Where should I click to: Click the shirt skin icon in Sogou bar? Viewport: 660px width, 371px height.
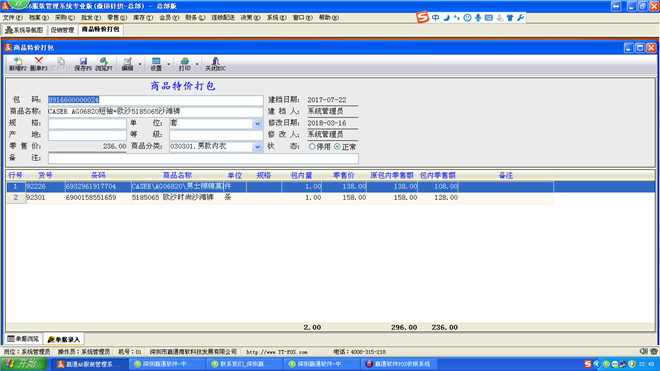click(510, 18)
